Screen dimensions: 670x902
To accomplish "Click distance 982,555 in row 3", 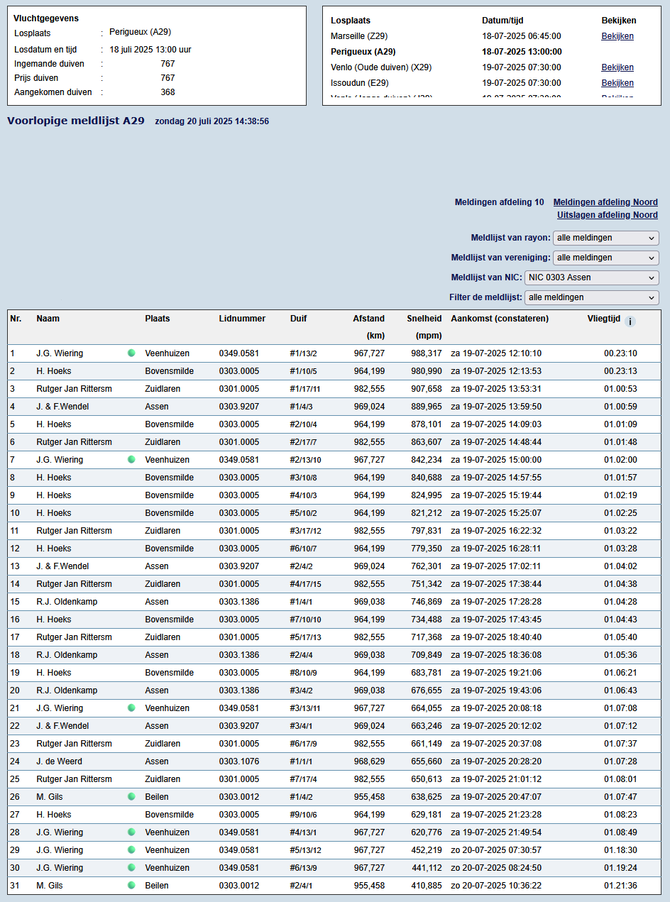I will [369, 389].
